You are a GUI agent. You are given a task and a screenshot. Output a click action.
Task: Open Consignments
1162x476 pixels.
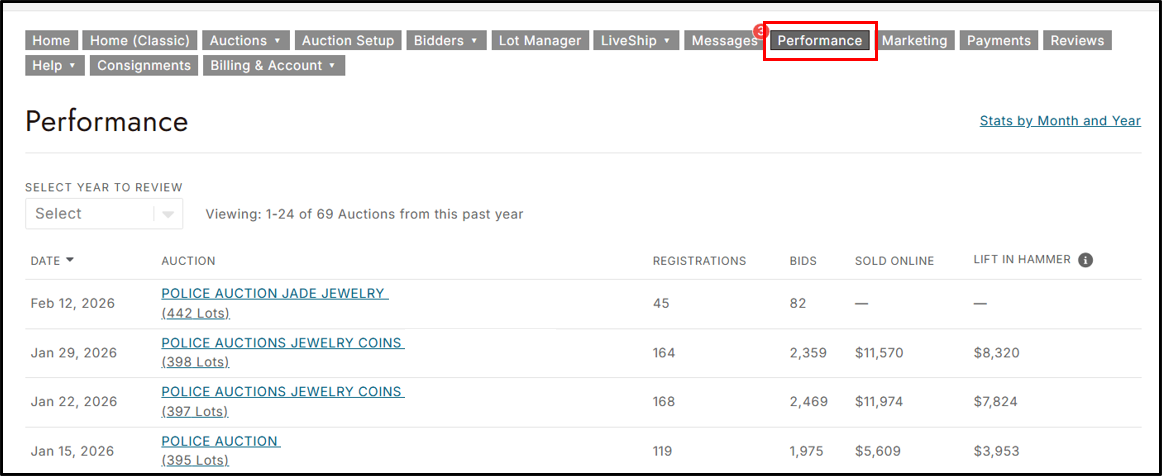145,65
